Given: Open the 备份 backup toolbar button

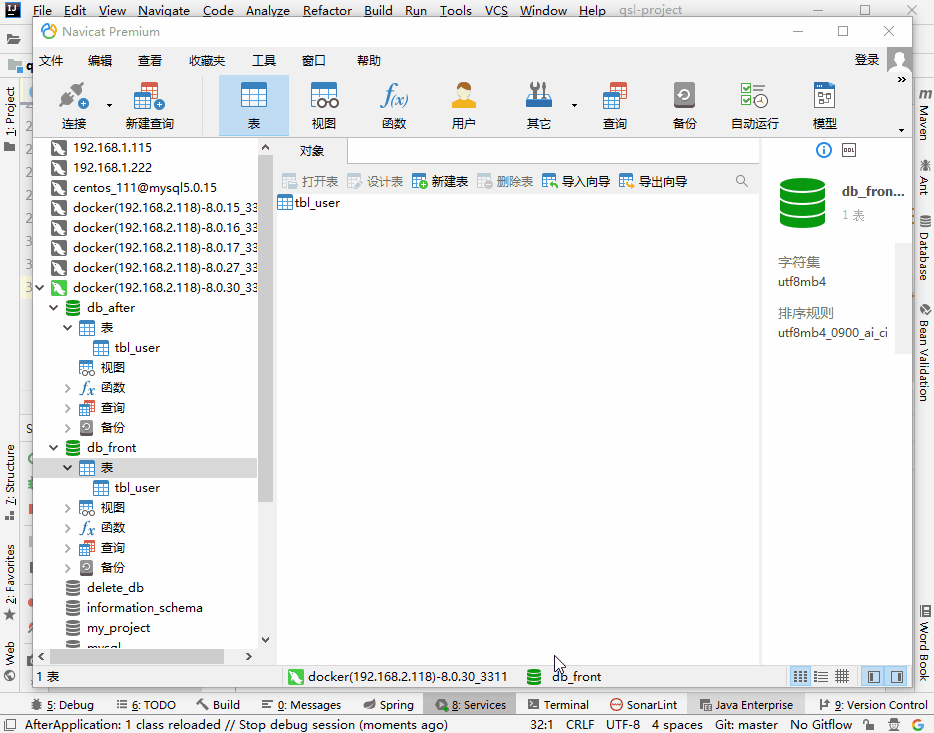Looking at the screenshot, I should coord(684,106).
